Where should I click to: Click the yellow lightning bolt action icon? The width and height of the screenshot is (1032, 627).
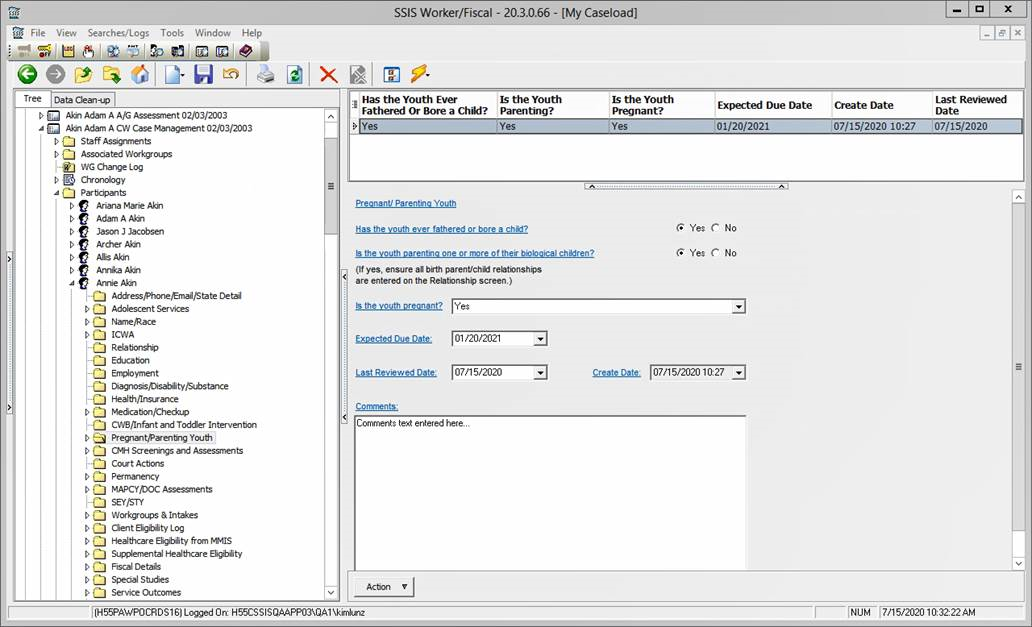(419, 74)
